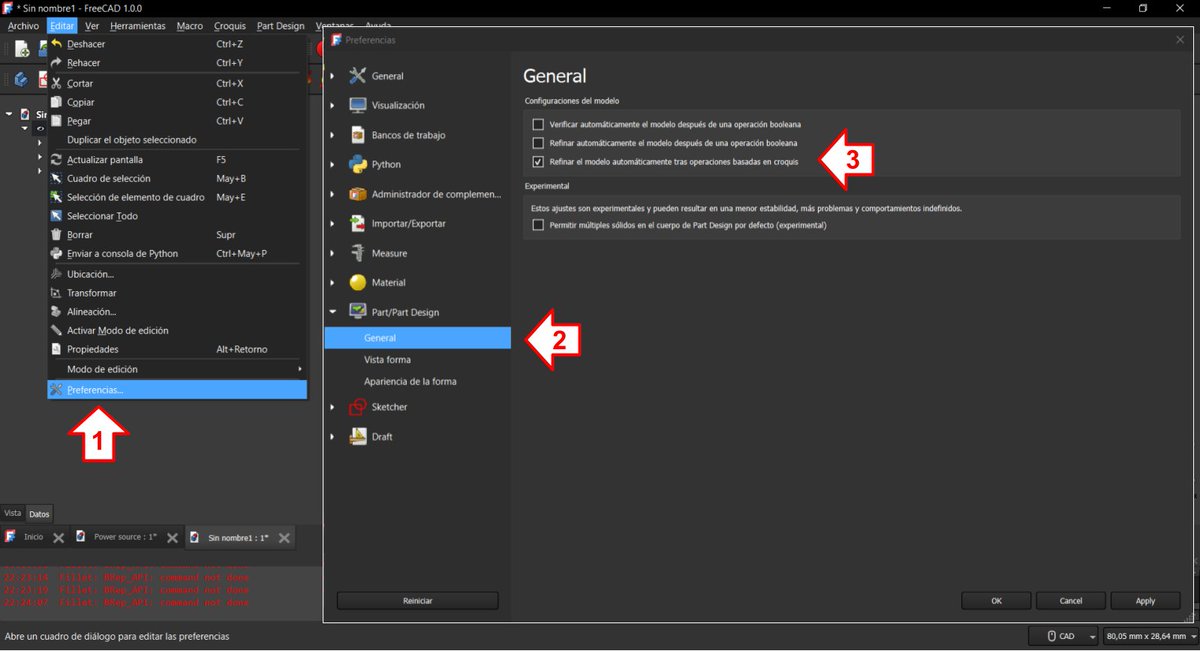
Task: Click the Propiedades document icon
Action: (57, 350)
